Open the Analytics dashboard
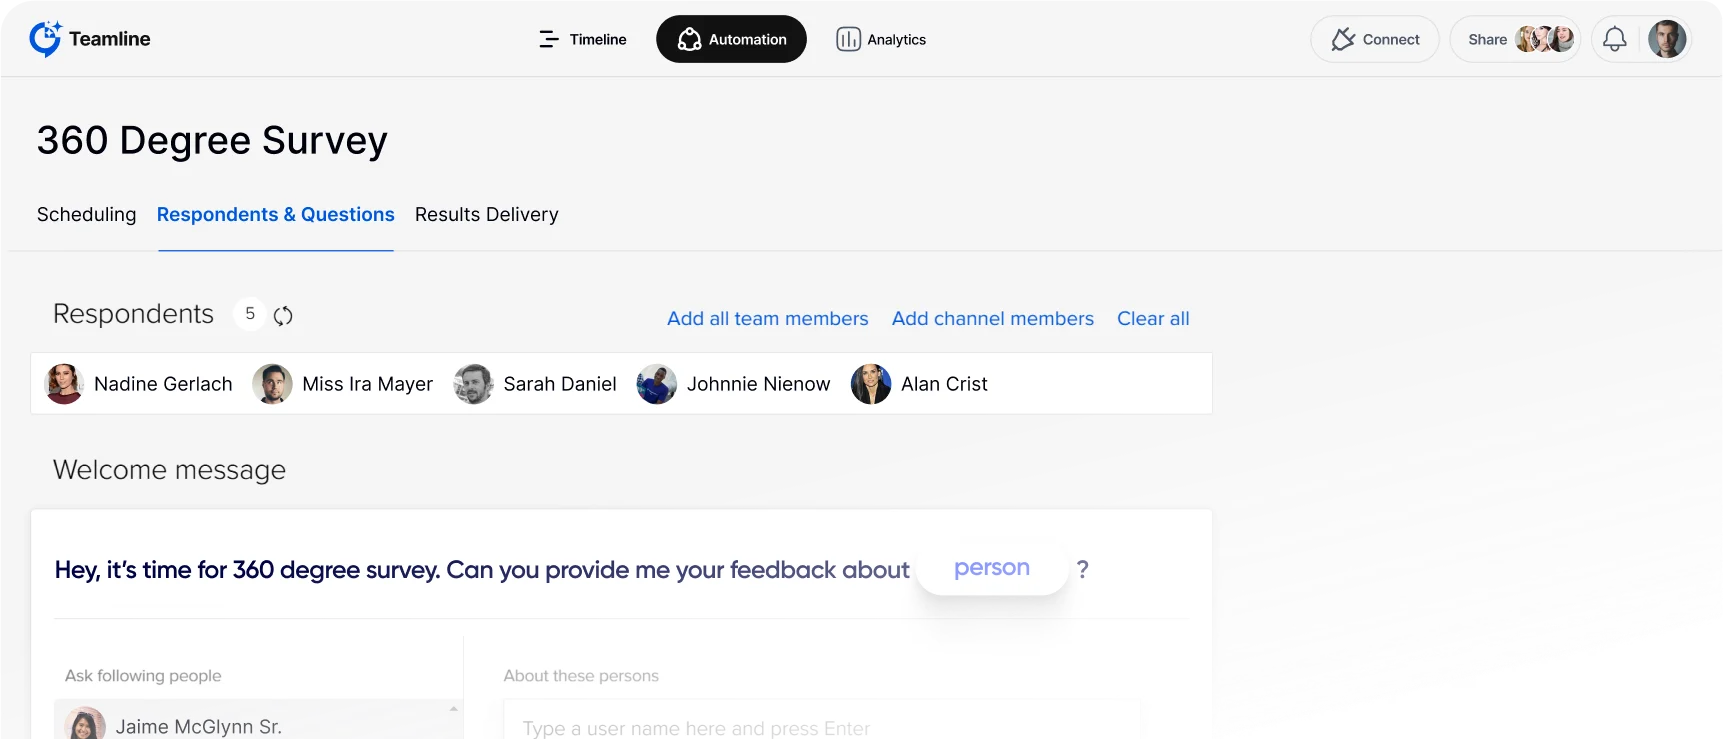Image resolution: width=1723 pixels, height=739 pixels. (x=881, y=39)
